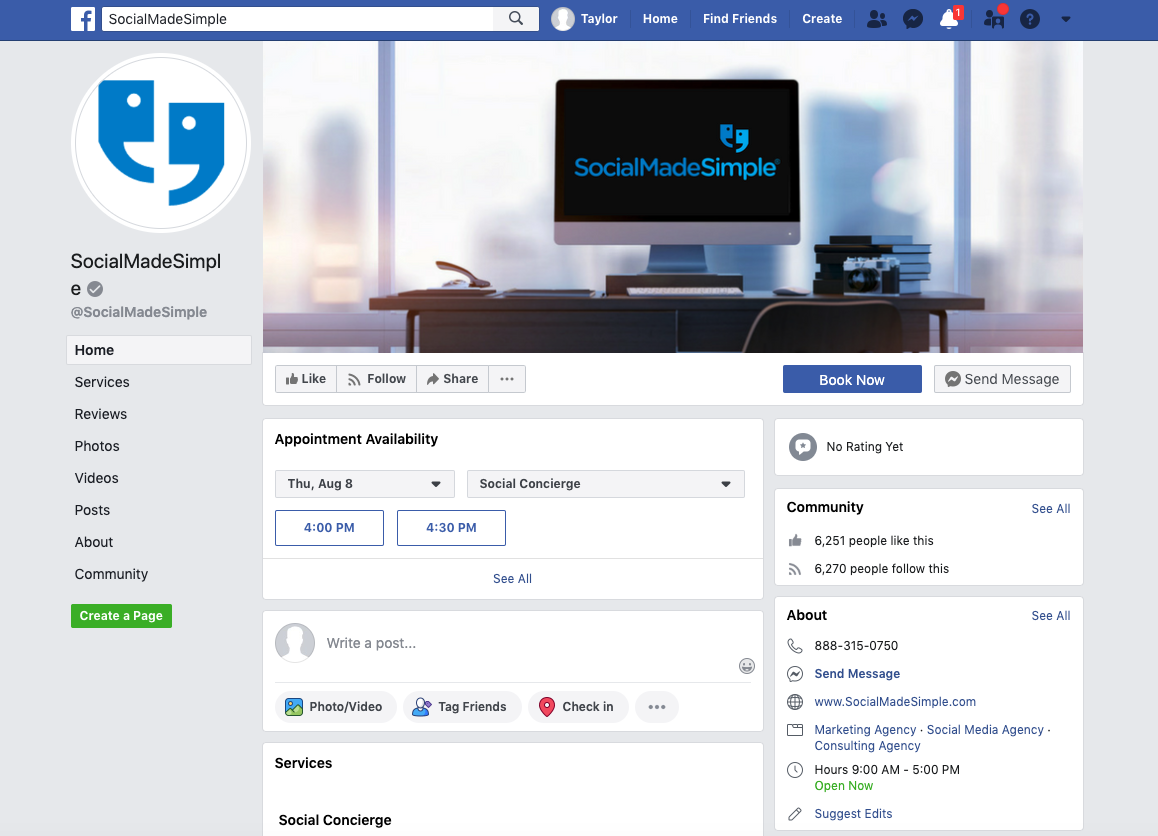1158x836 pixels.
Task: Open Community in the page sidebar
Action: (x=112, y=574)
